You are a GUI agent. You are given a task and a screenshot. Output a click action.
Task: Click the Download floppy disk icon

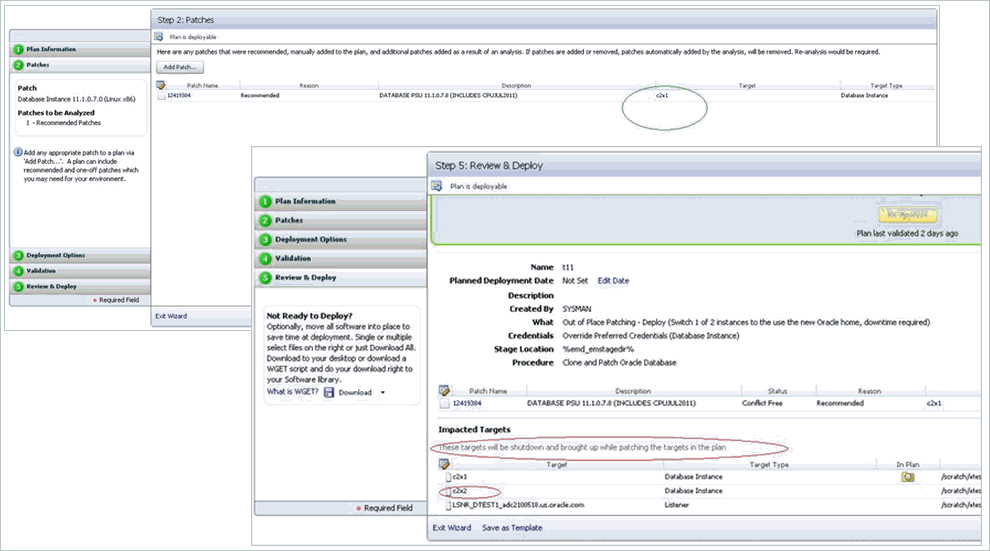[329, 393]
